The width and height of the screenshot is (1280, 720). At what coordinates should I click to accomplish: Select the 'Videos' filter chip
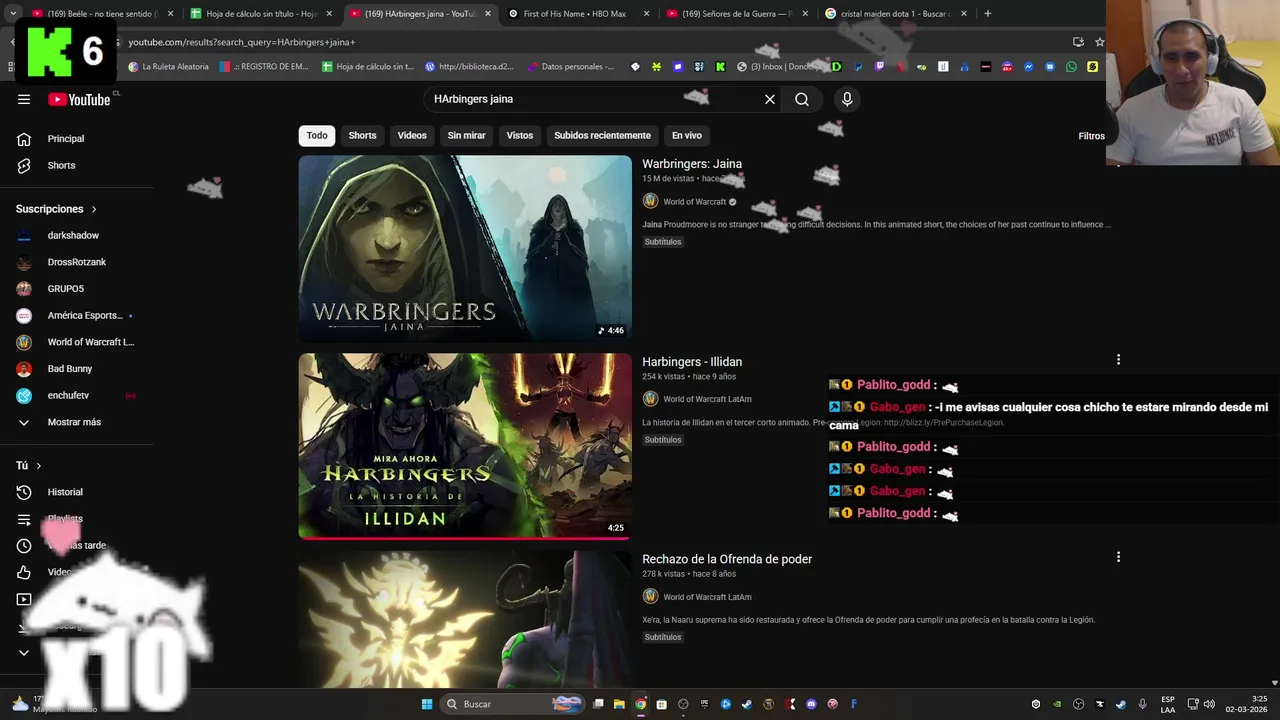[x=412, y=135]
